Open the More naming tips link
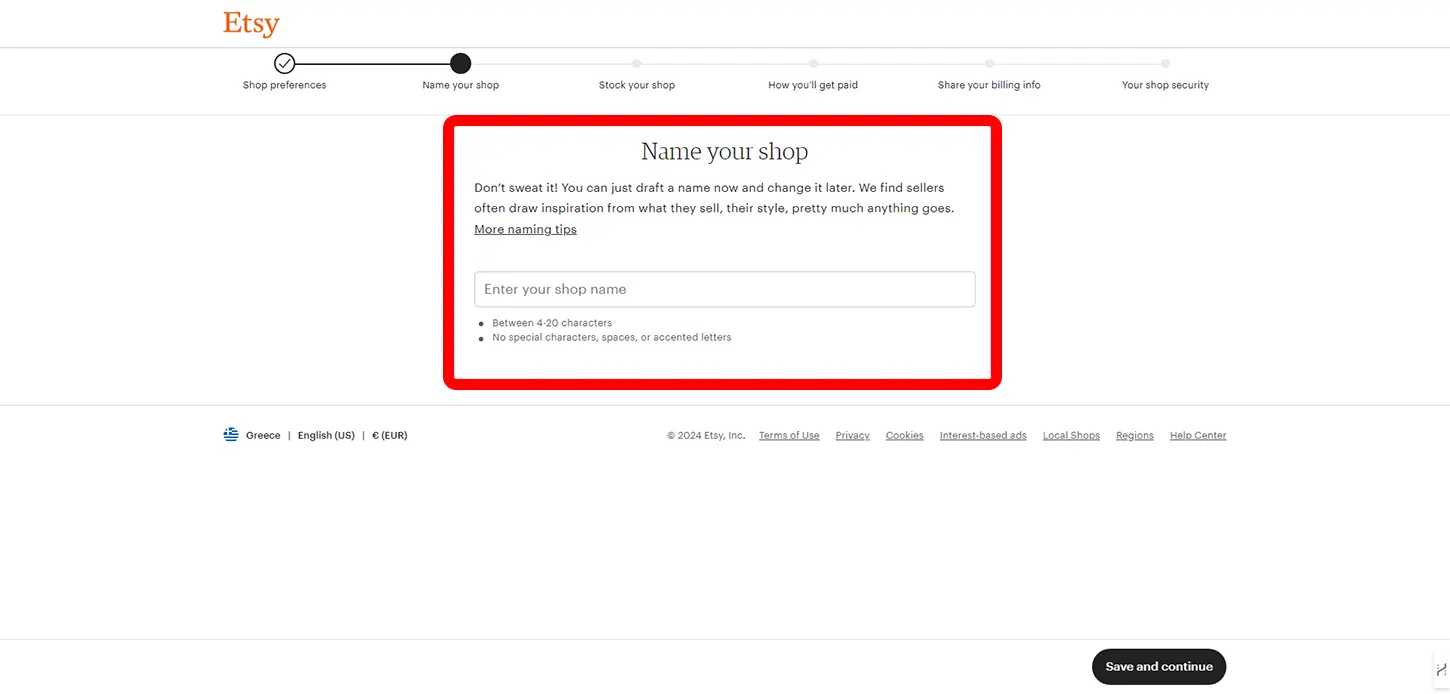1450x694 pixels. 525,229
